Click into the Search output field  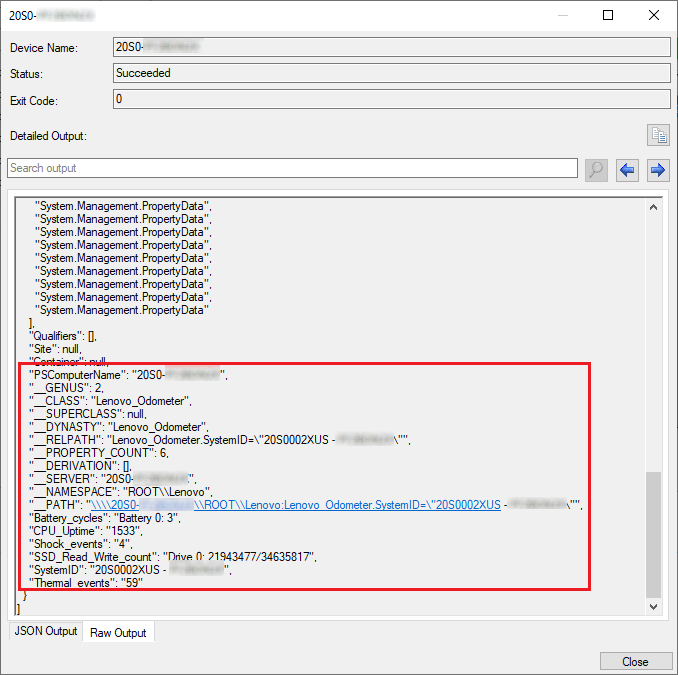coord(292,168)
